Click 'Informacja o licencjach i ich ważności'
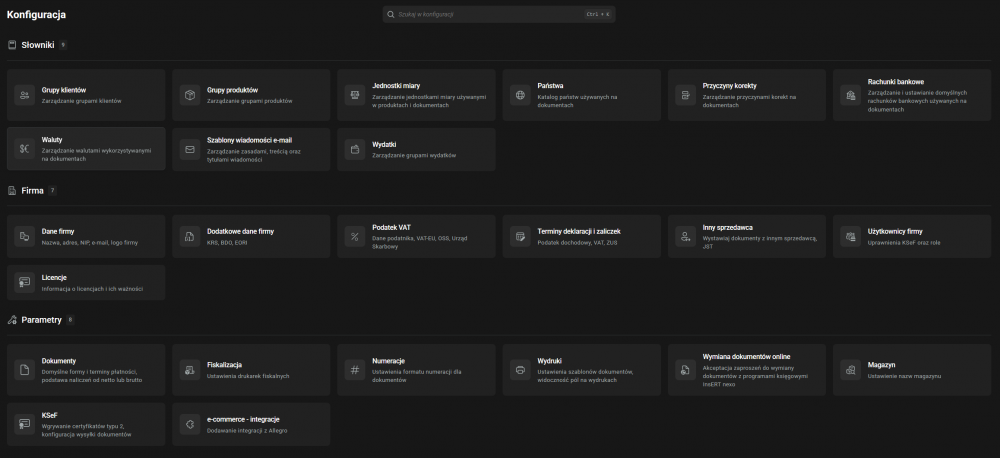The width and height of the screenshot is (1000, 458). [x=92, y=289]
